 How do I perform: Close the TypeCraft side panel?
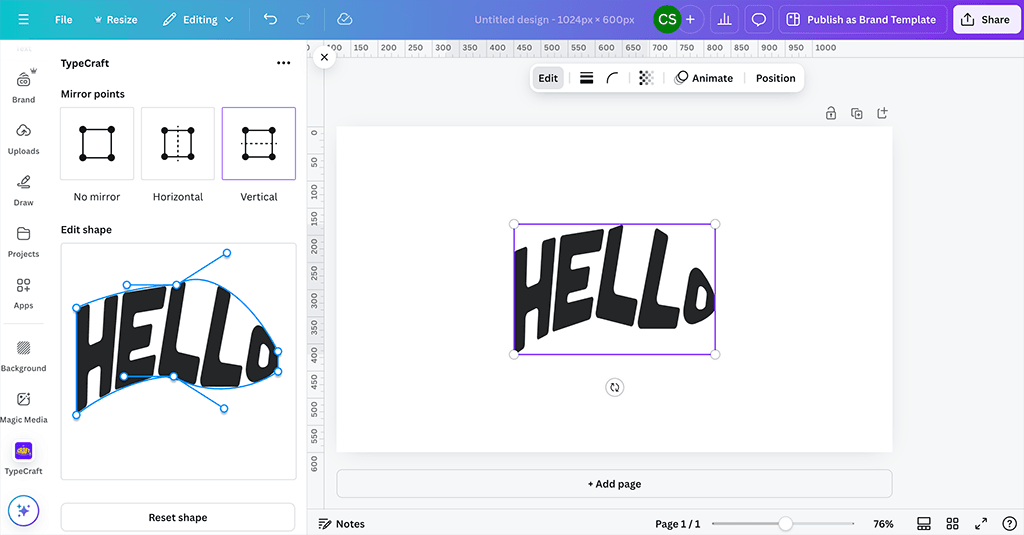pos(325,57)
